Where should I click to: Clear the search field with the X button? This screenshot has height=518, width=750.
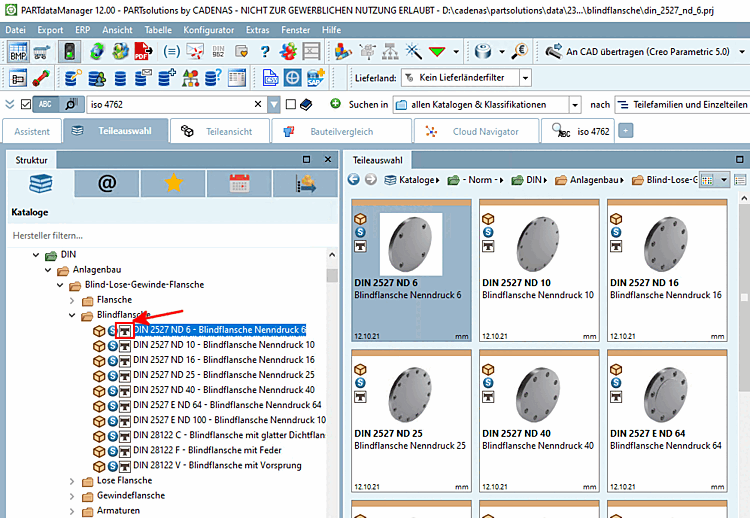pos(258,104)
